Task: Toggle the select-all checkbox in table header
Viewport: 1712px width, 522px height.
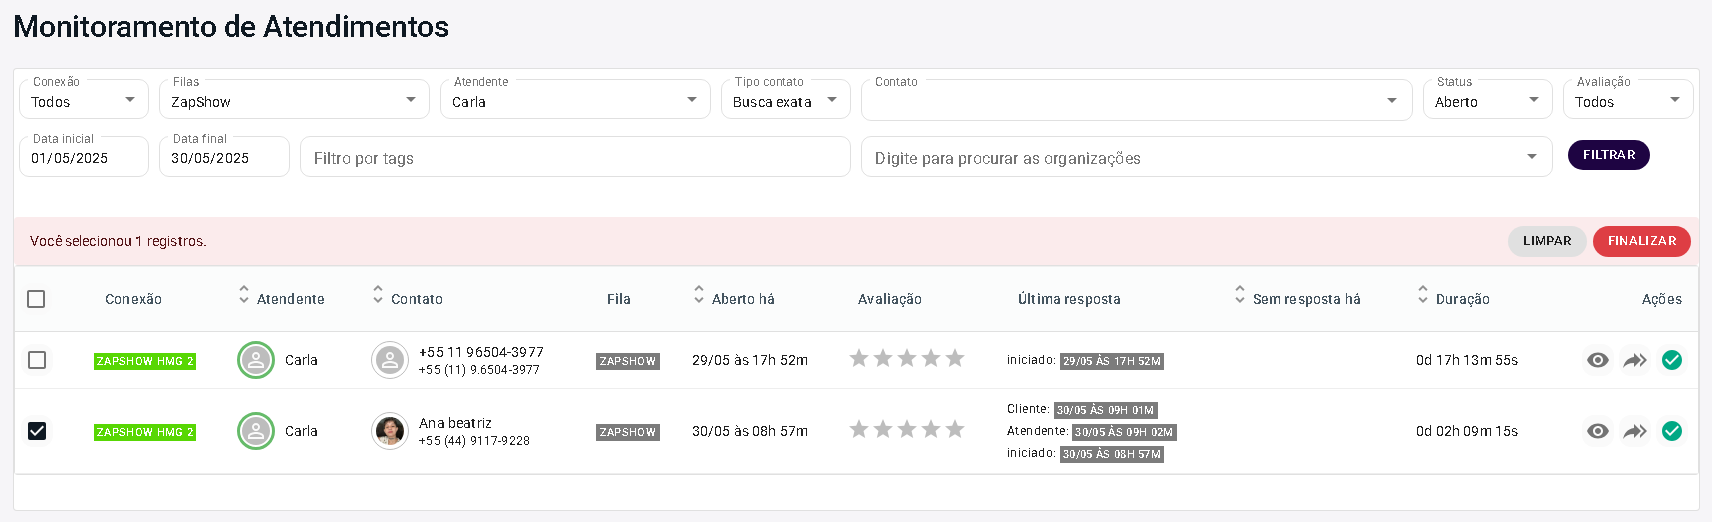Action: 36,299
